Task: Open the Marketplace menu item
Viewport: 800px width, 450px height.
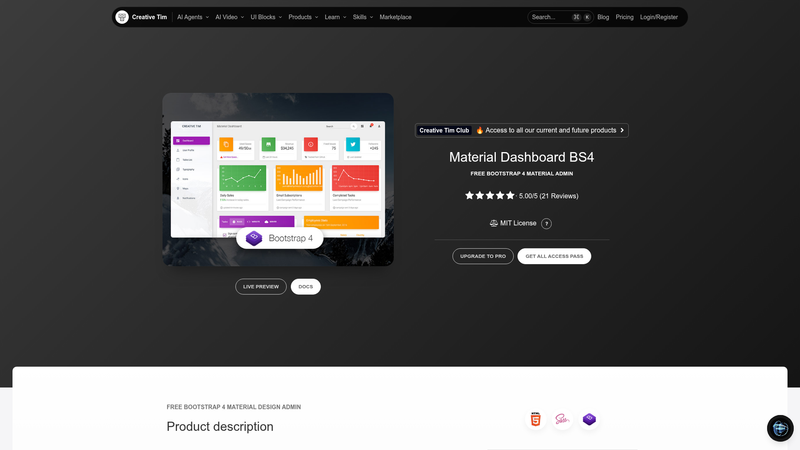Action: (x=395, y=17)
